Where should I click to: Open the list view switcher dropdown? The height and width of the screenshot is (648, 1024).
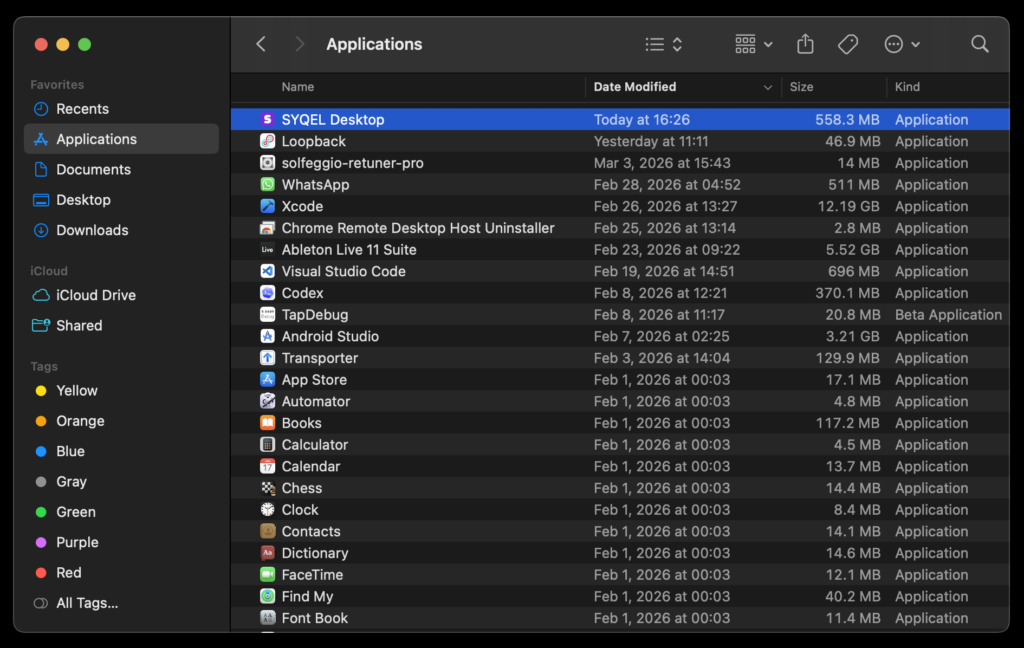664,44
